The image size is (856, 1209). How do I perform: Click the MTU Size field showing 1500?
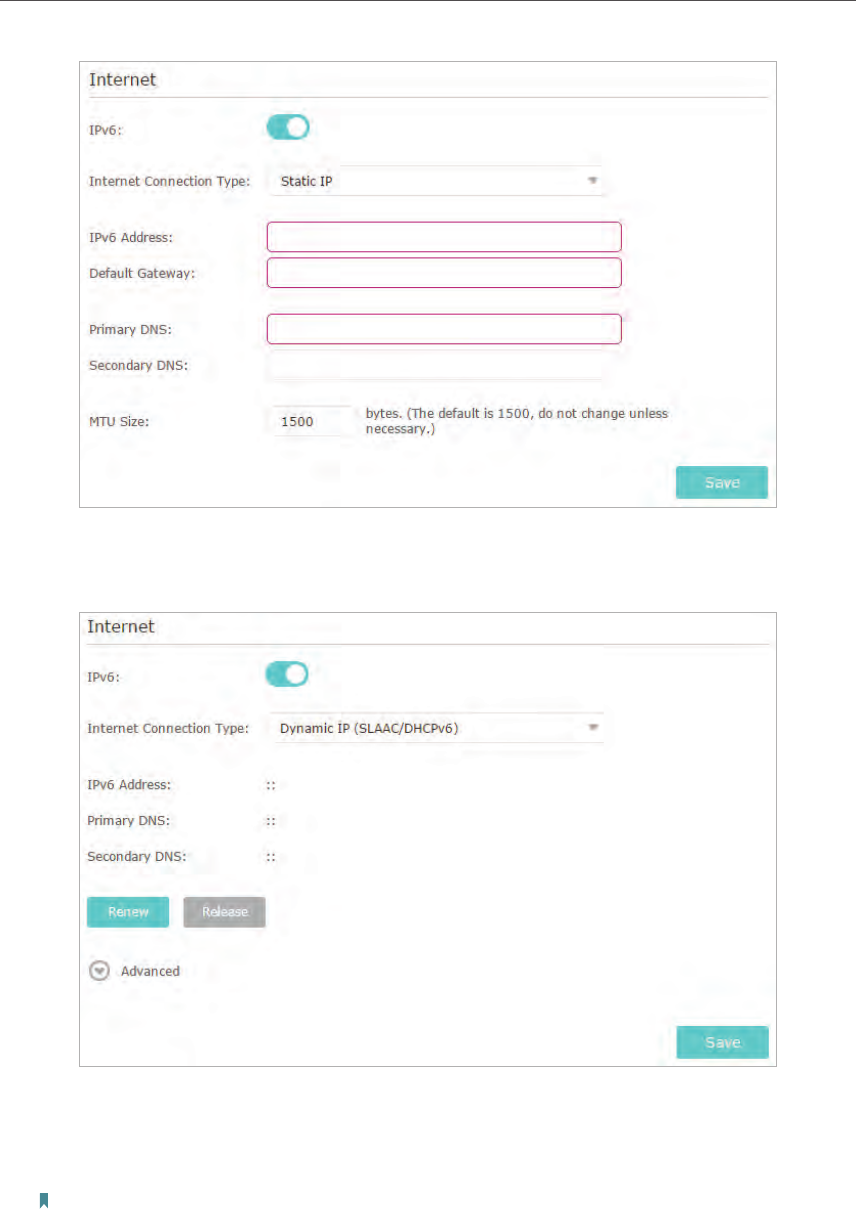[x=310, y=421]
